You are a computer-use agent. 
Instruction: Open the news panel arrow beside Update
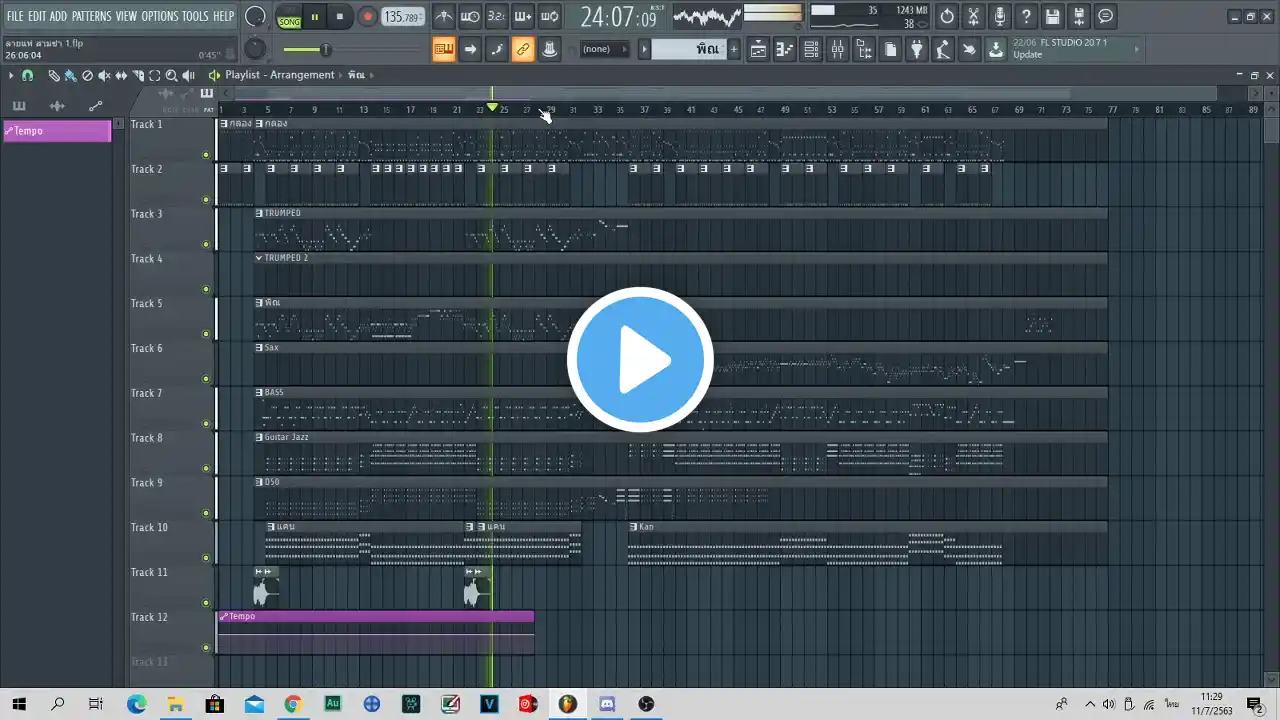(1136, 49)
